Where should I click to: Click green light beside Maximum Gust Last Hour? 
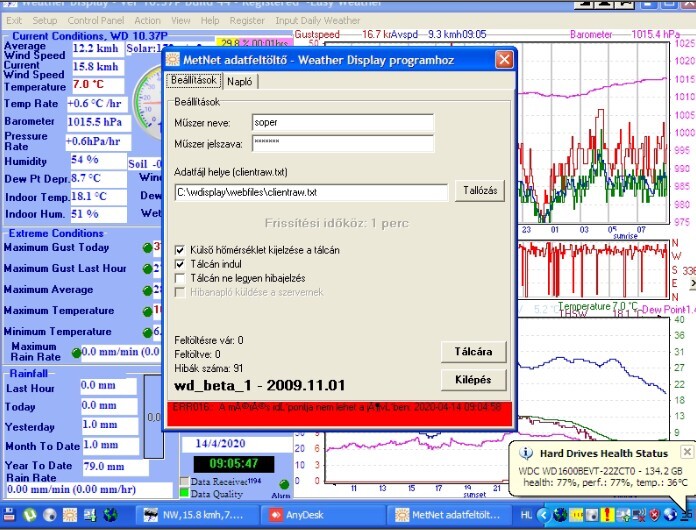click(x=147, y=269)
